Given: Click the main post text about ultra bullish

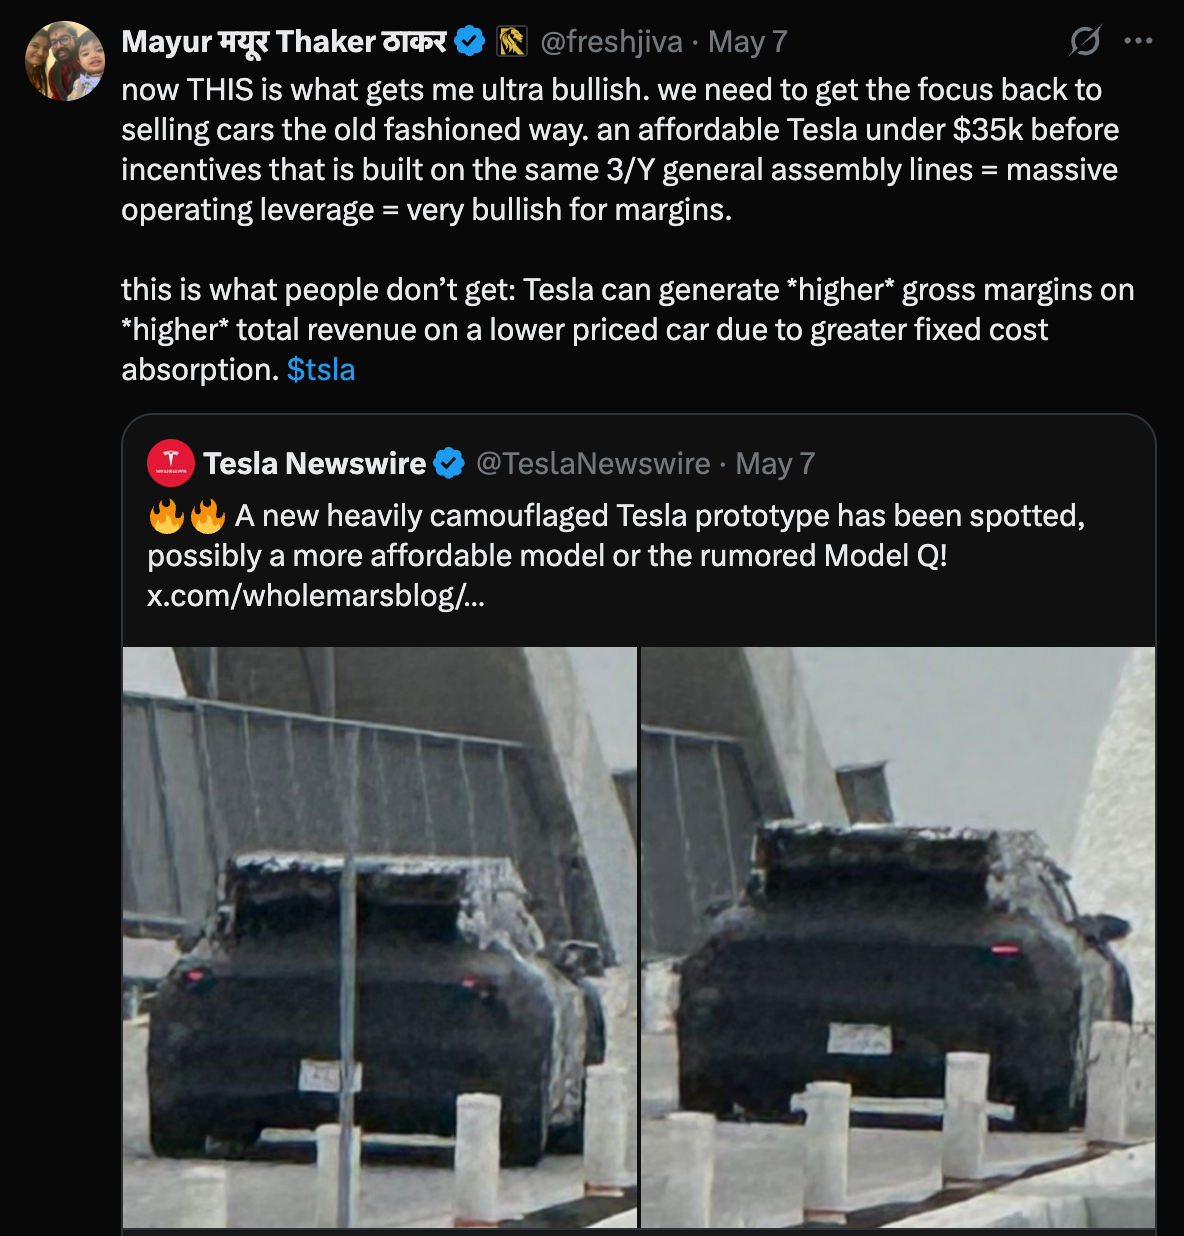Looking at the screenshot, I should point(620,150).
